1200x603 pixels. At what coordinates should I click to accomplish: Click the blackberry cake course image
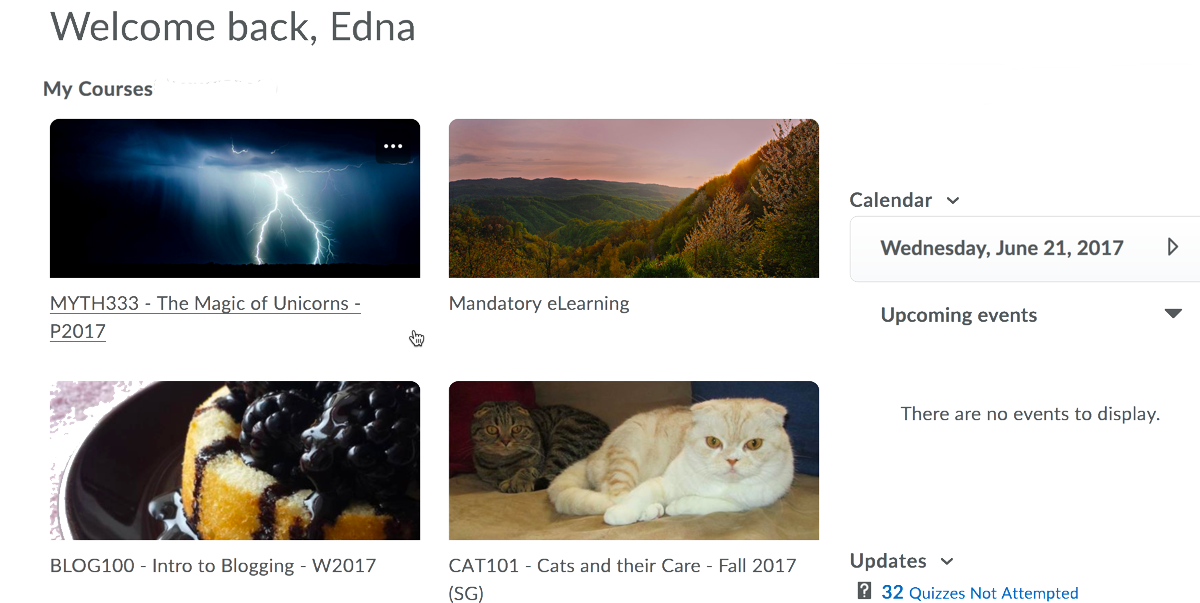click(235, 460)
